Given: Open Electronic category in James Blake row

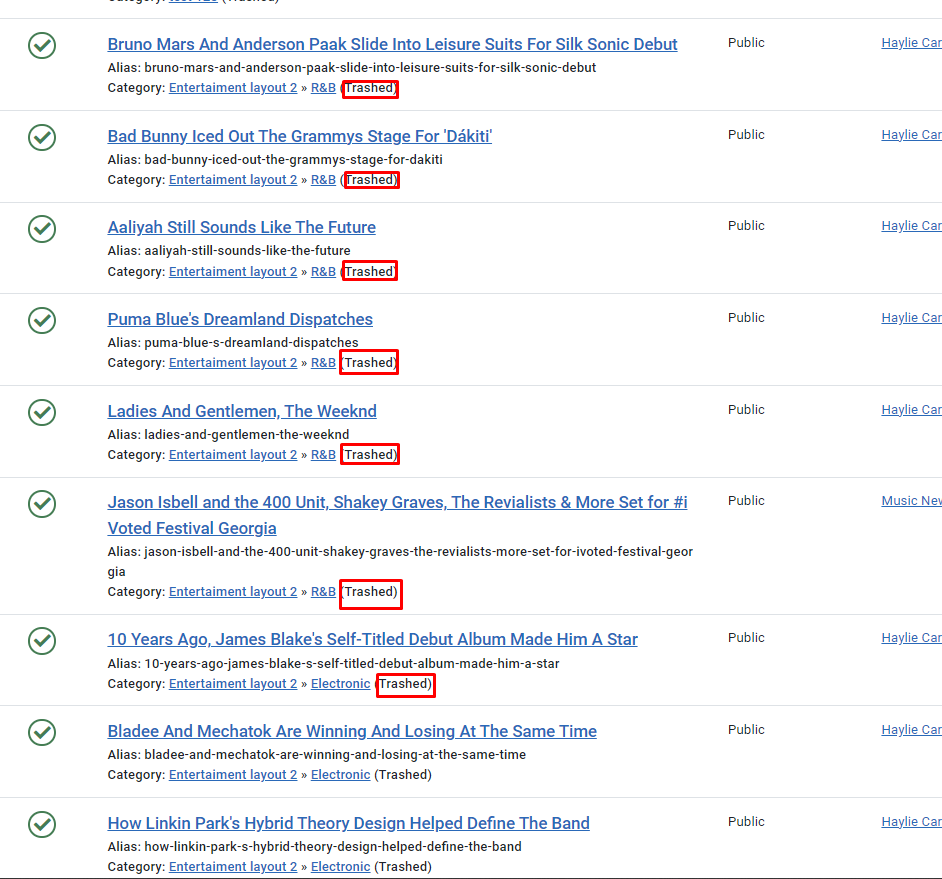Looking at the screenshot, I should pyautogui.click(x=341, y=684).
